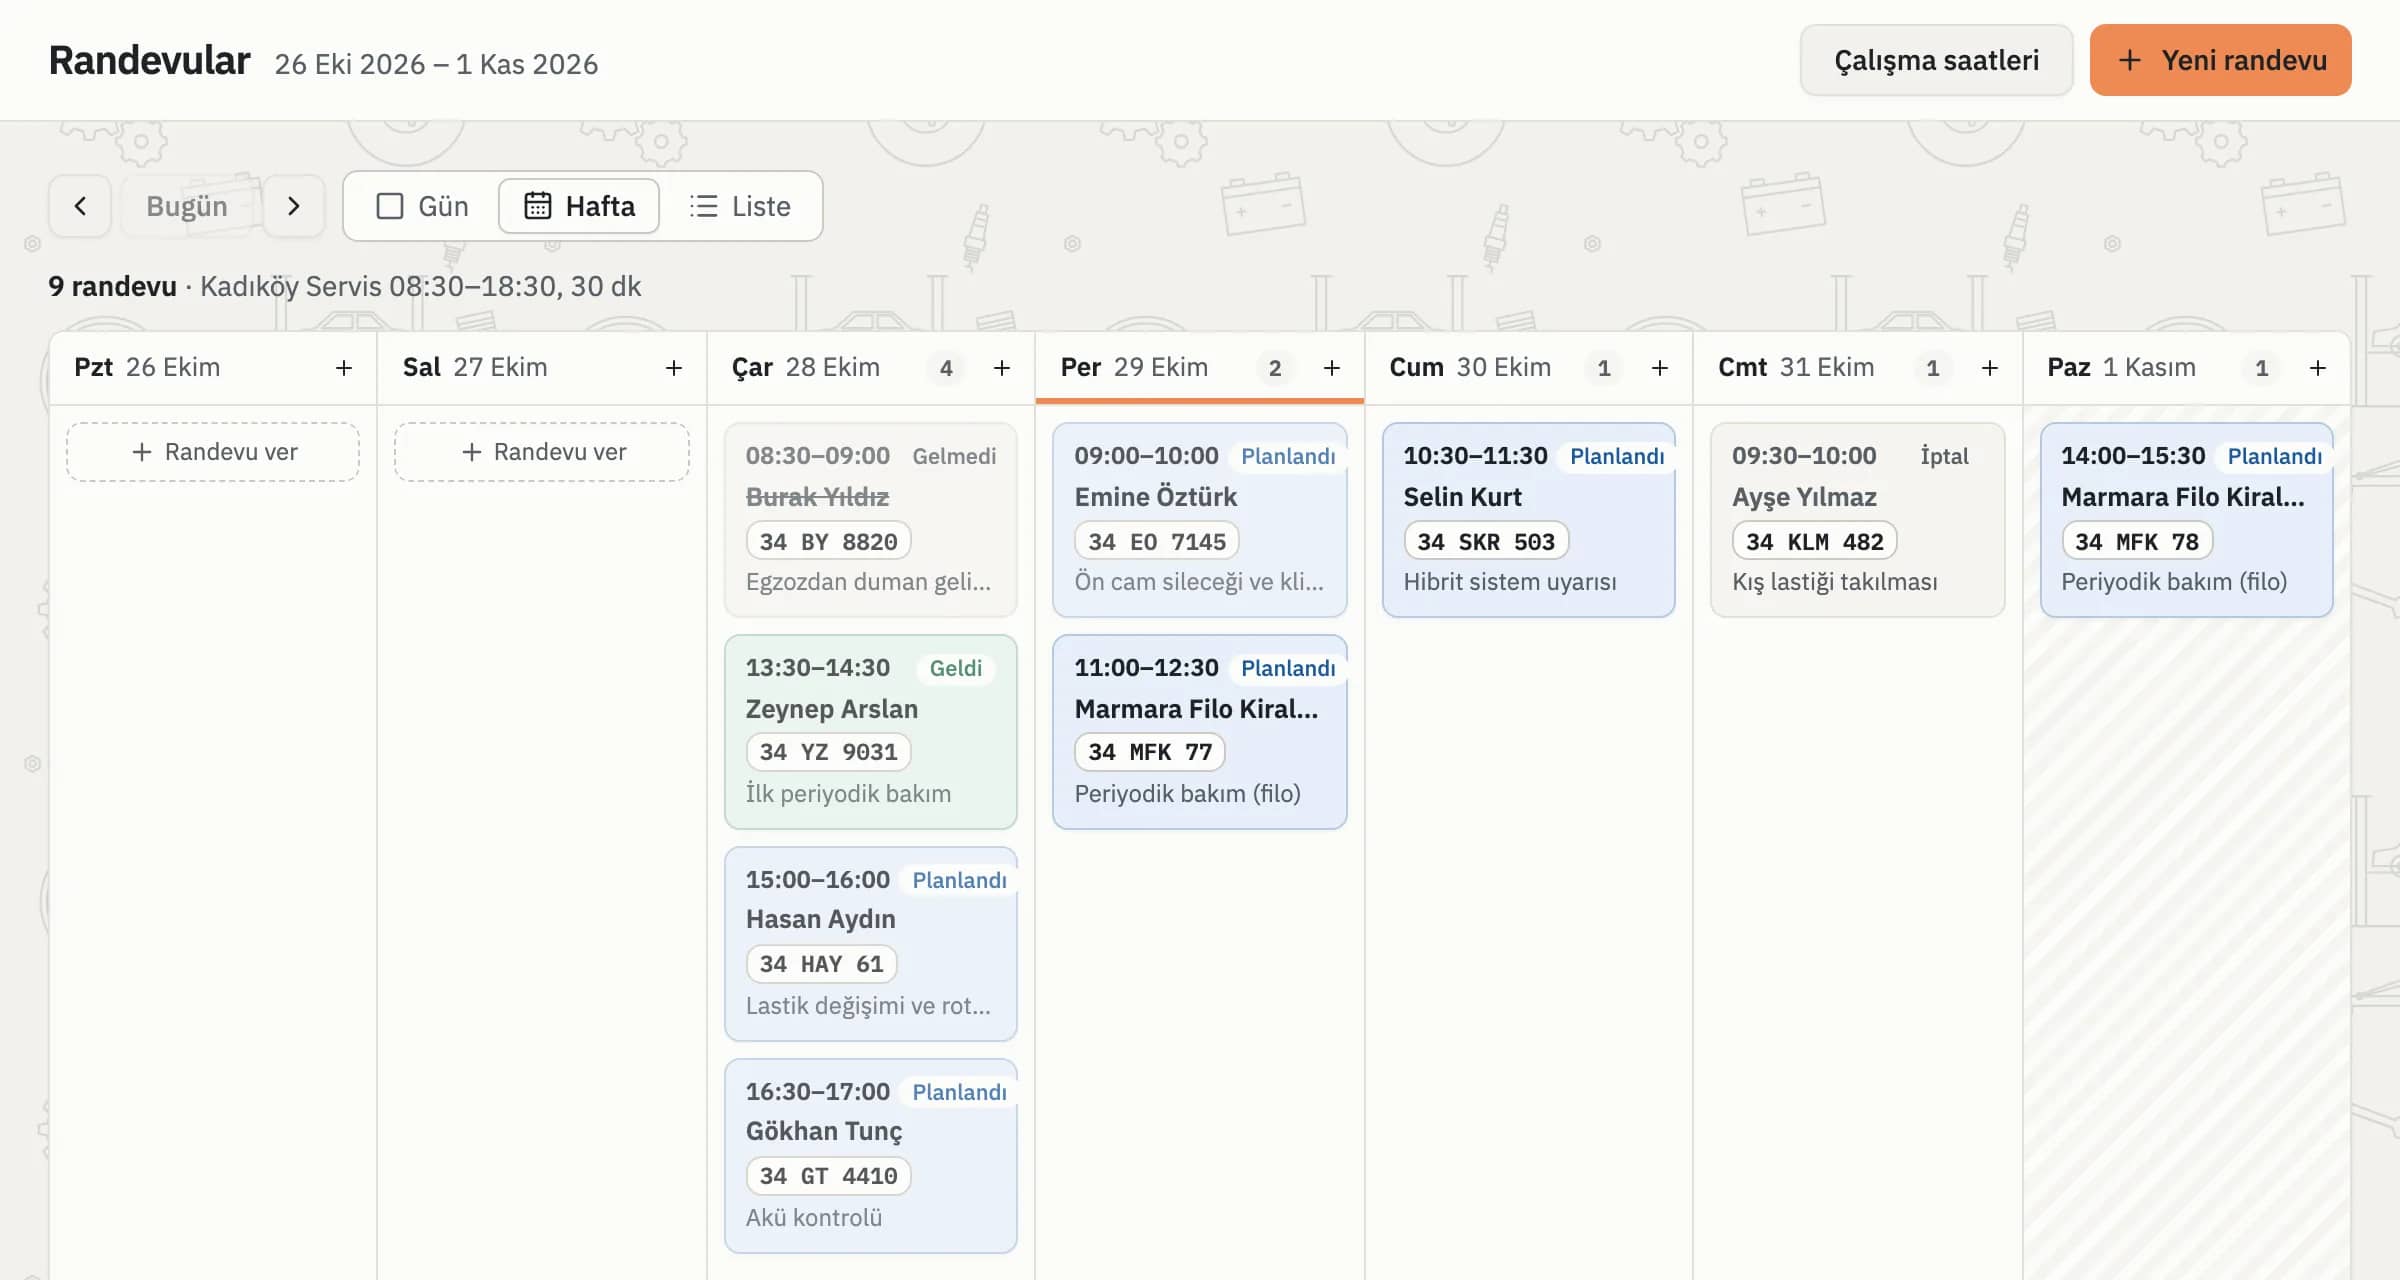Viewport: 2400px width, 1280px height.
Task: Open Marmara Filo 34 MFK 78 appointment
Action: click(2187, 520)
